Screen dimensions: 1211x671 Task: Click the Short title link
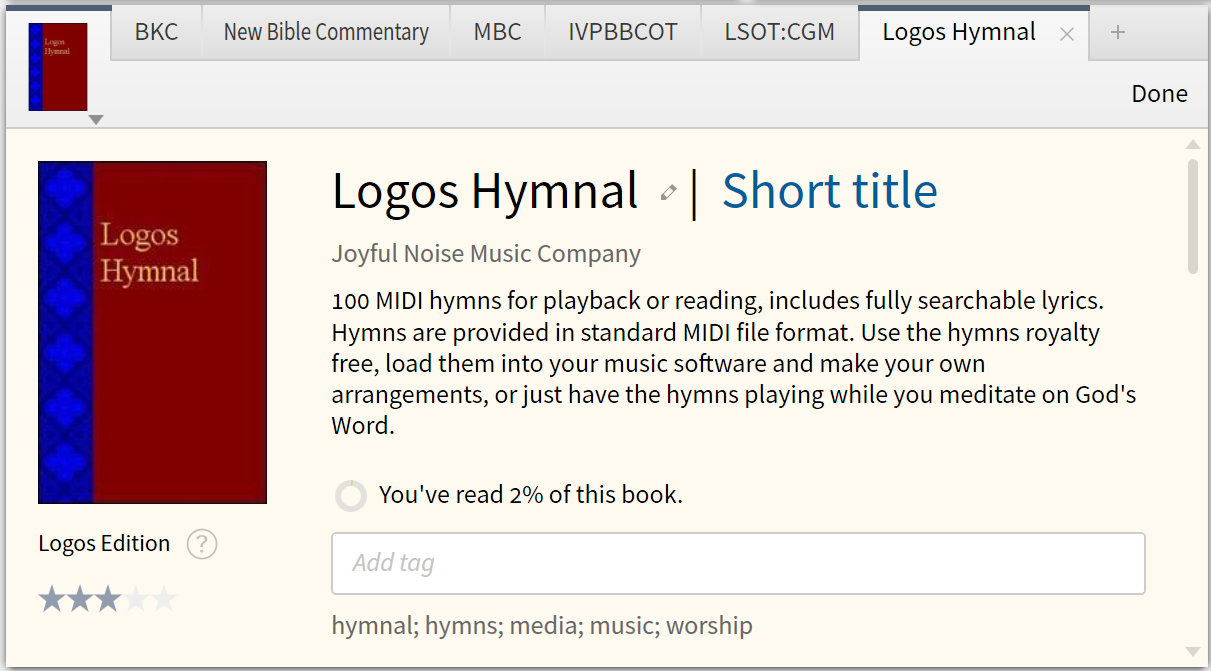pos(830,190)
